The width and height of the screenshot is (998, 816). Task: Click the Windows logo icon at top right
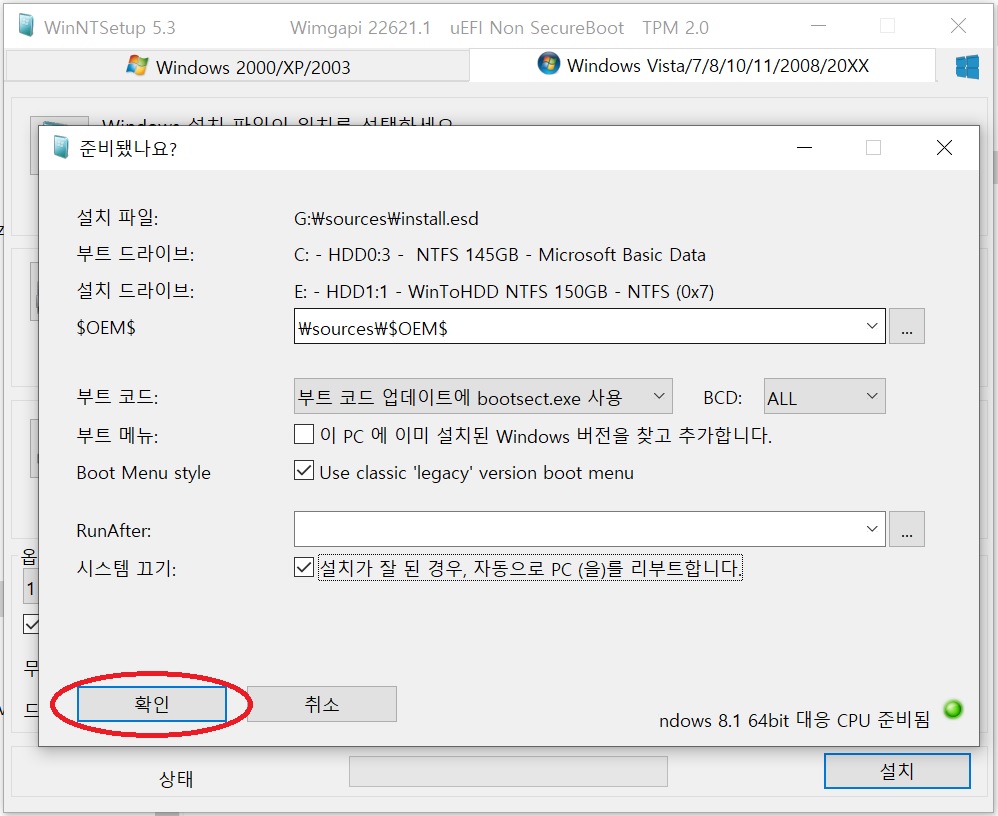click(x=967, y=66)
